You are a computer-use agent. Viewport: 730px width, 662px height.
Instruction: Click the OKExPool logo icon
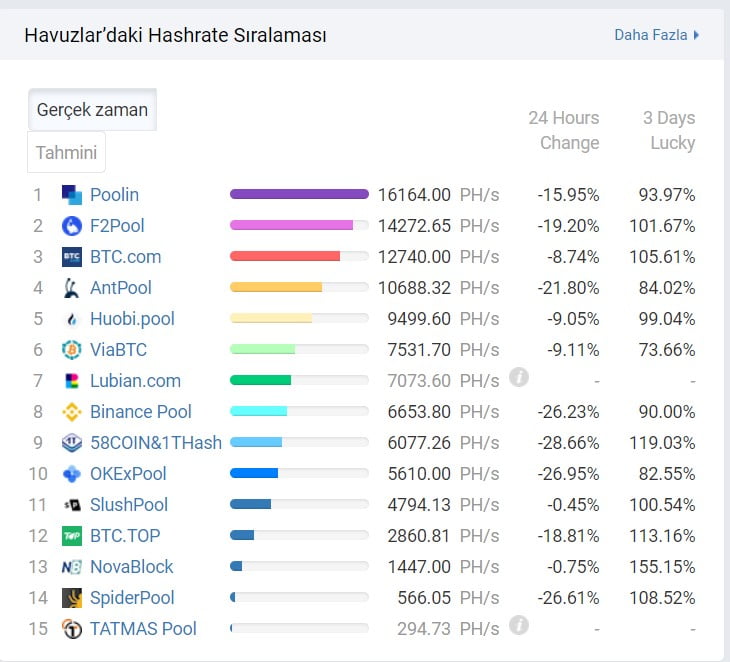click(x=72, y=474)
